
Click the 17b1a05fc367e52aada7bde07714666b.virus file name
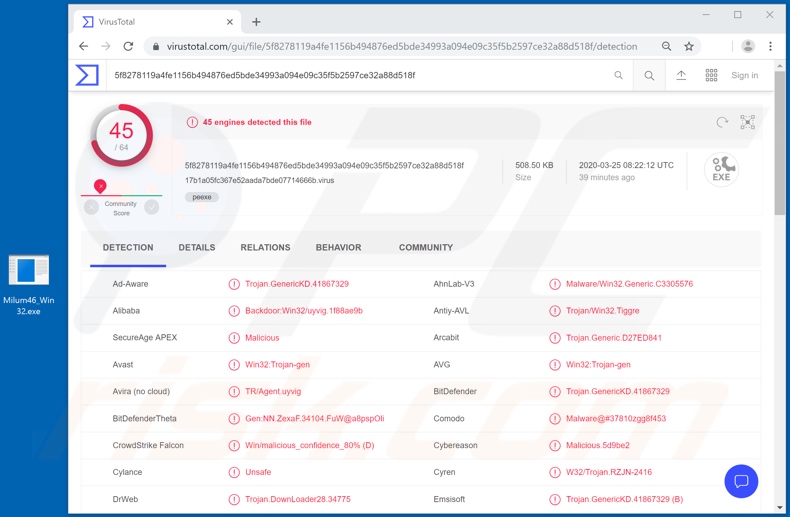pos(259,180)
